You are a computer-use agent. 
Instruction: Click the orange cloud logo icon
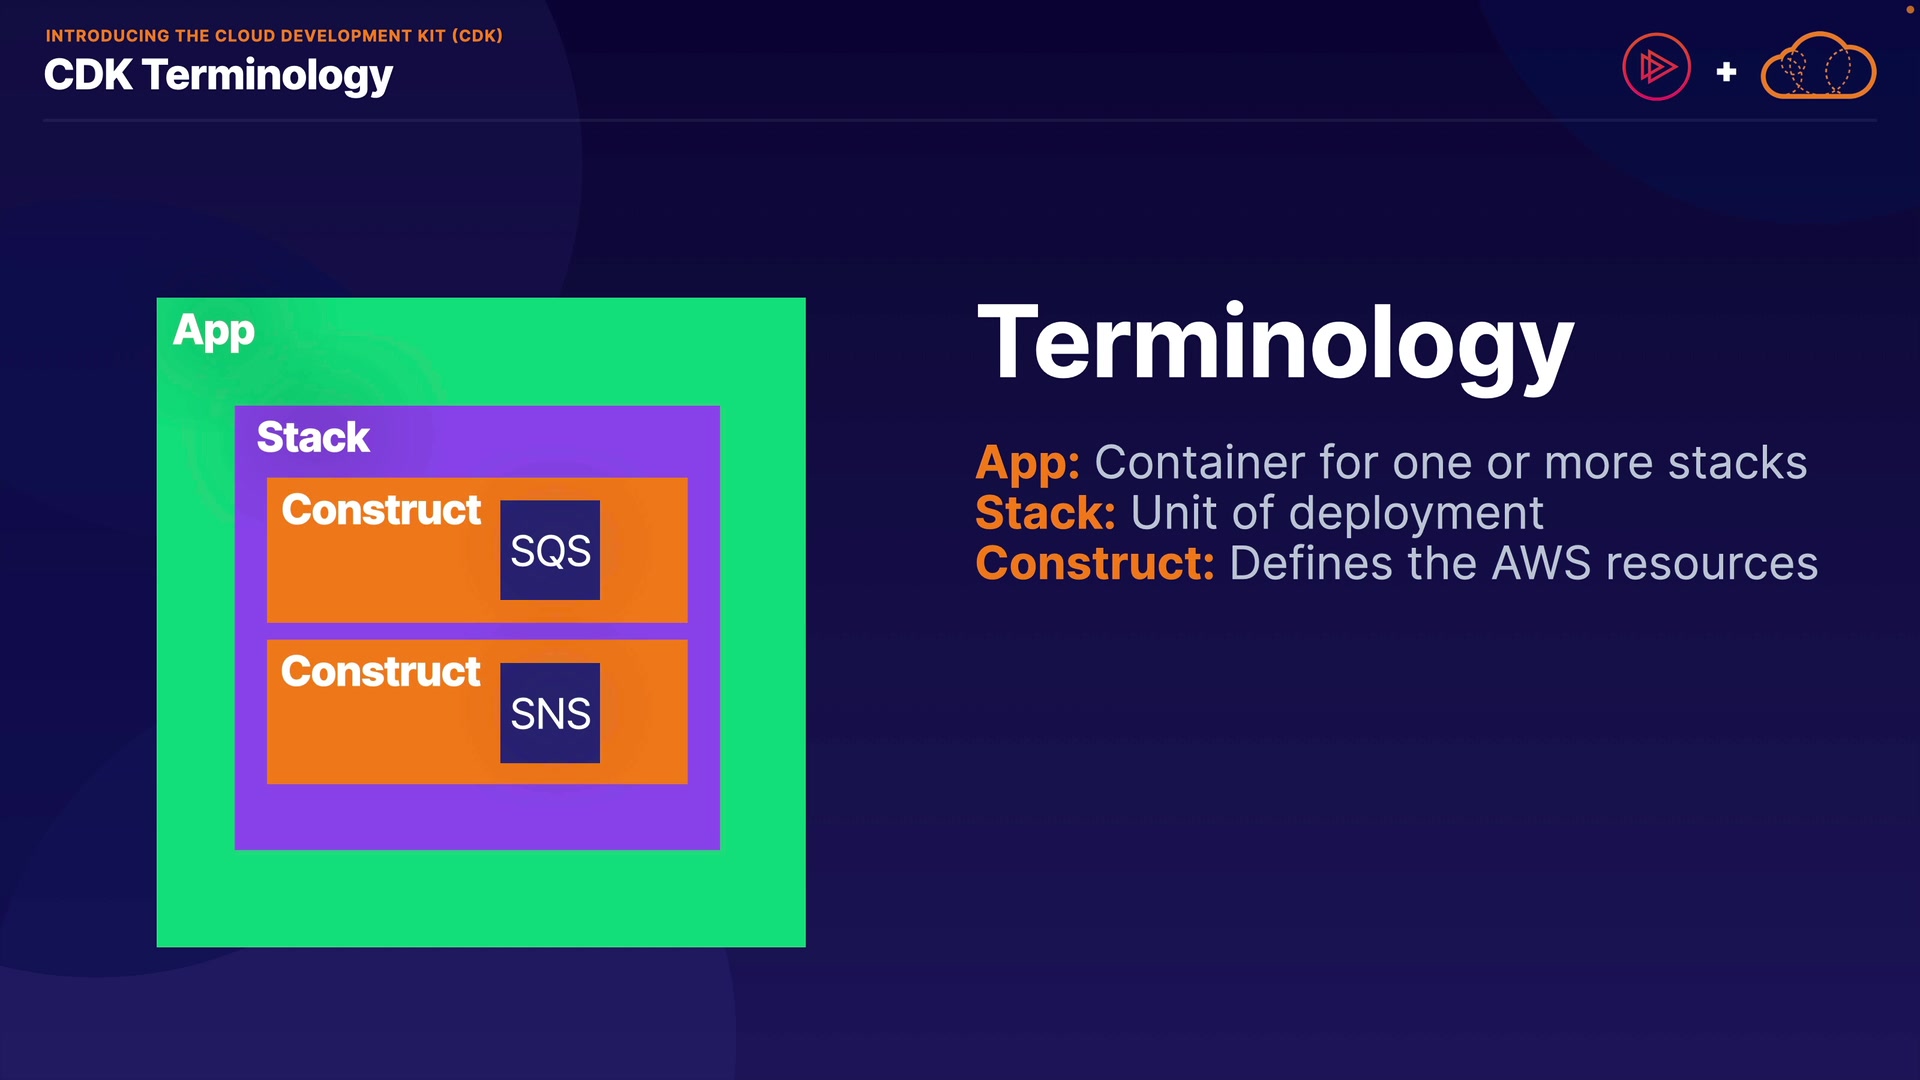[1817, 67]
